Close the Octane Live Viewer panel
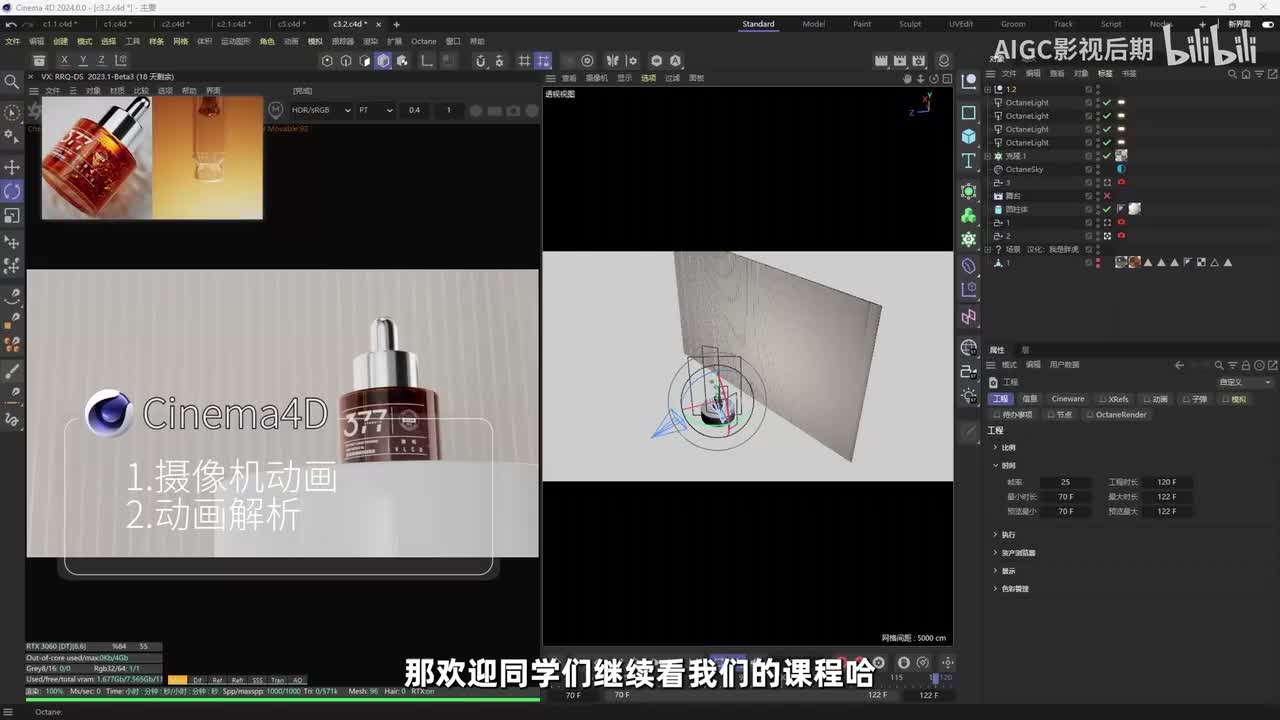This screenshot has height=720, width=1280. [33, 76]
